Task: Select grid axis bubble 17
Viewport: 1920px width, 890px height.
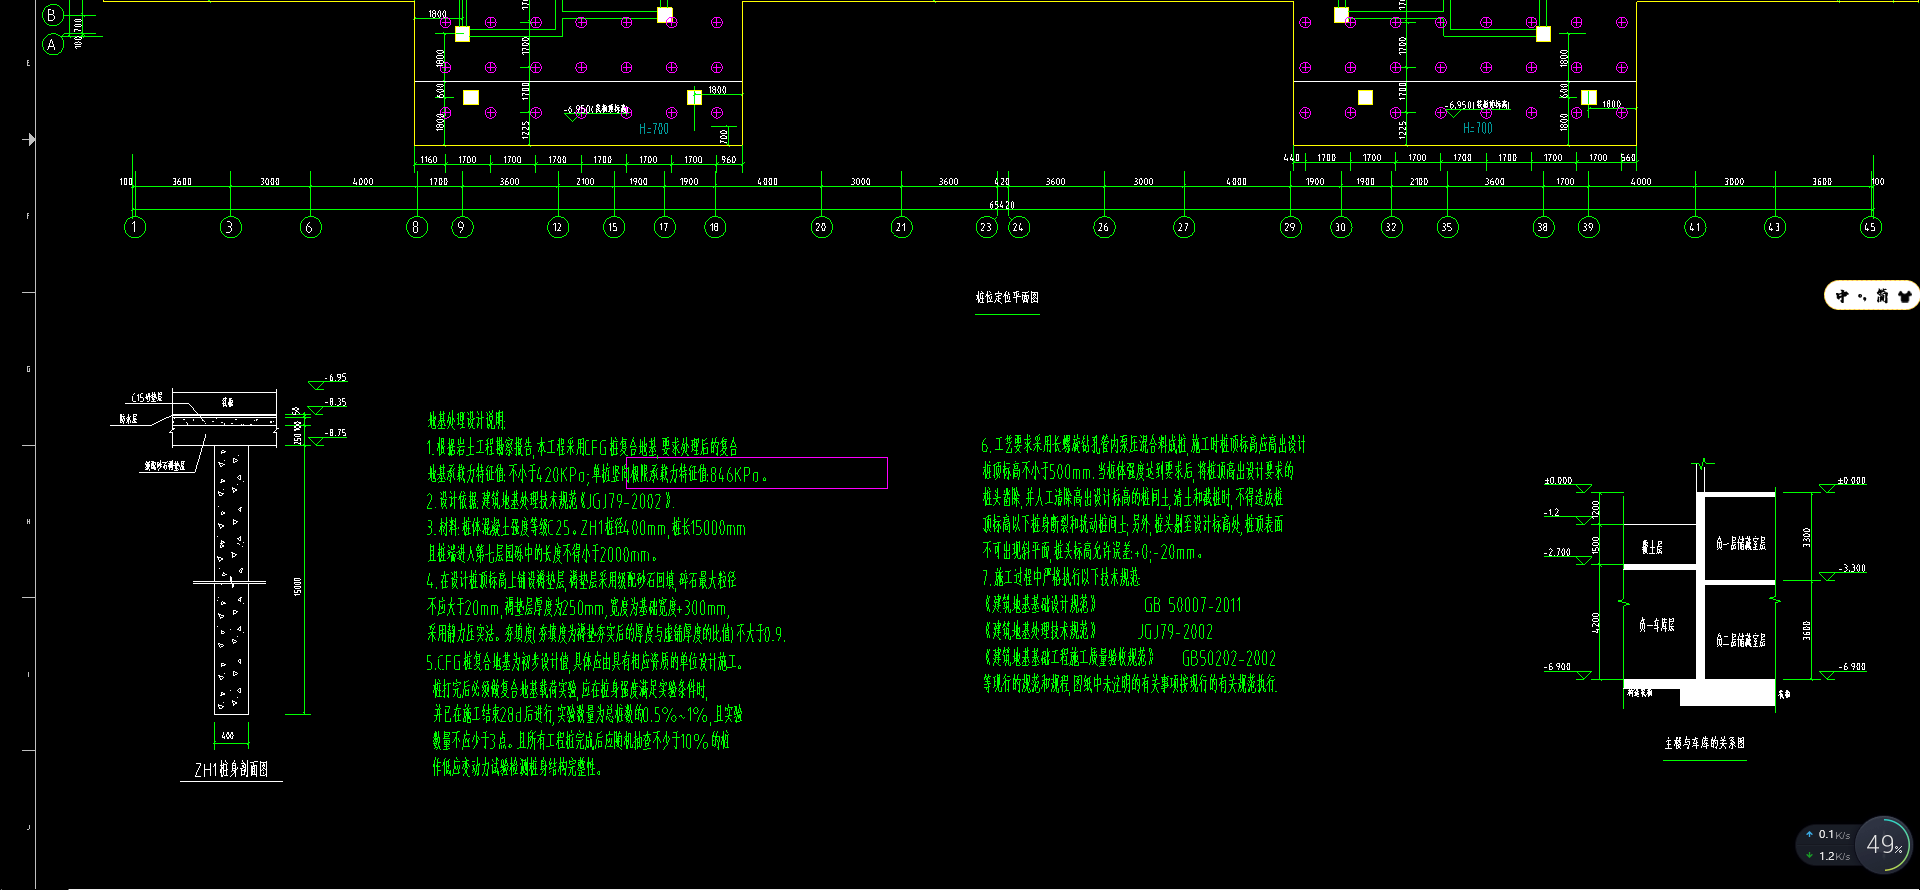Action: click(664, 227)
